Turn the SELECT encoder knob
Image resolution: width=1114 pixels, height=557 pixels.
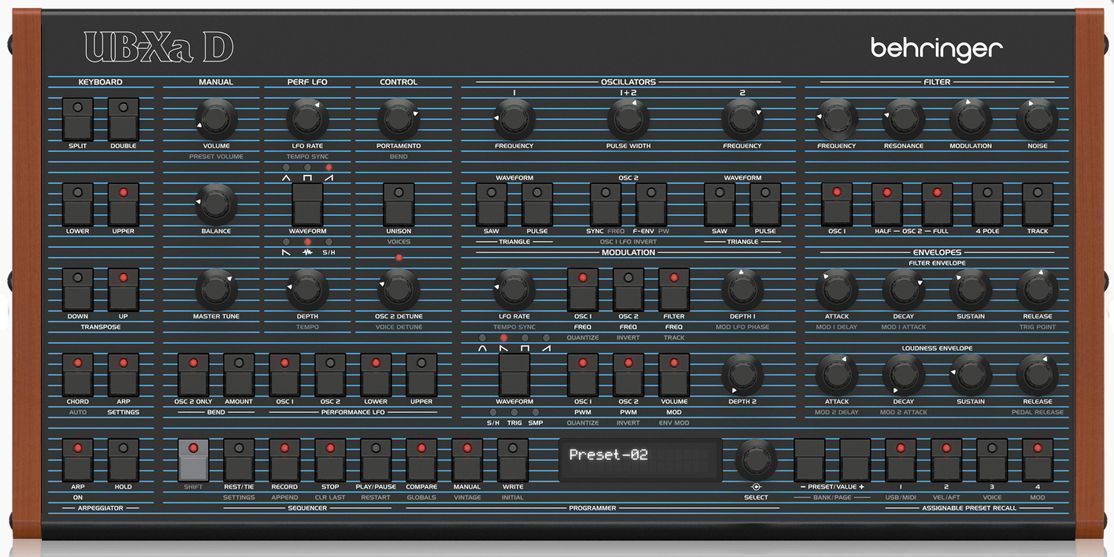[x=756, y=460]
